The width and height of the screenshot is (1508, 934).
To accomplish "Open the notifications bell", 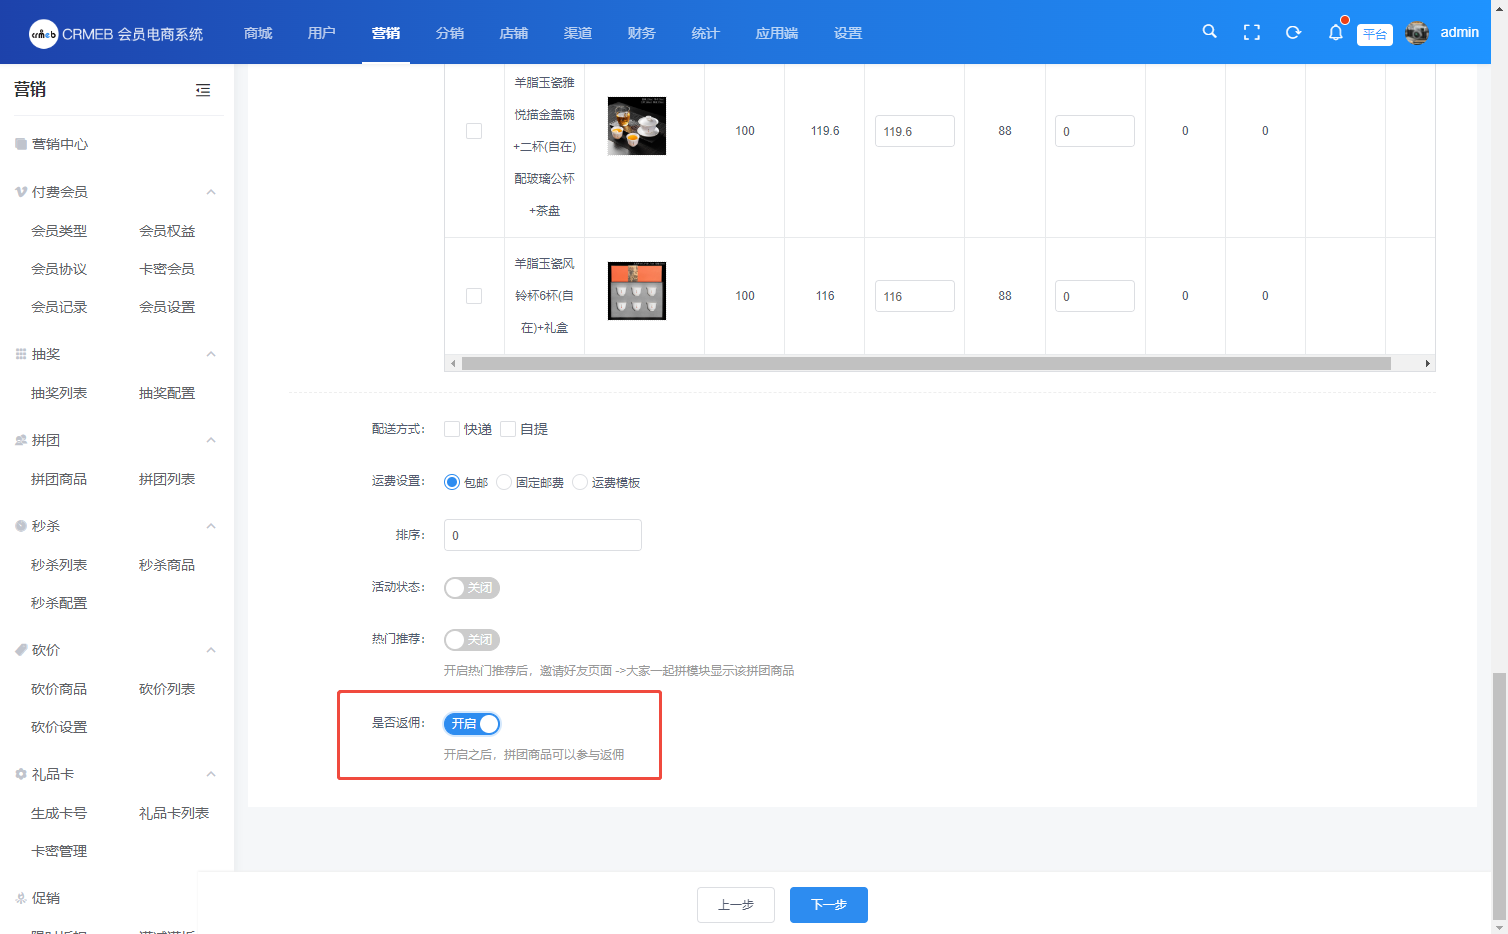I will point(1335,32).
